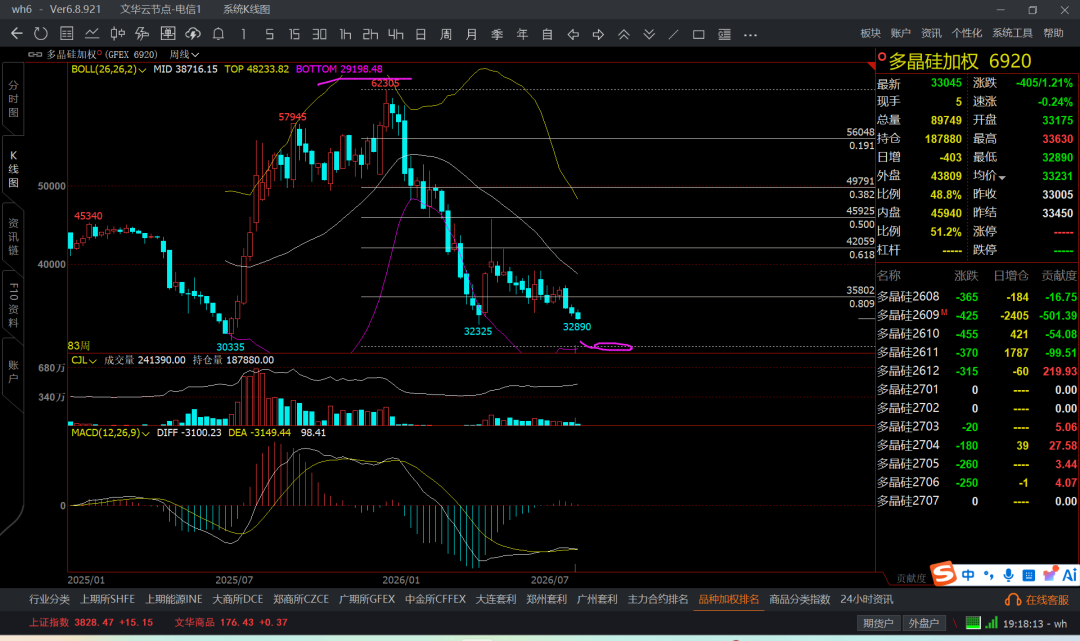Viewport: 1080px width, 641px height.
Task: Click the 贡献度 tab label
Action: coord(911,578)
